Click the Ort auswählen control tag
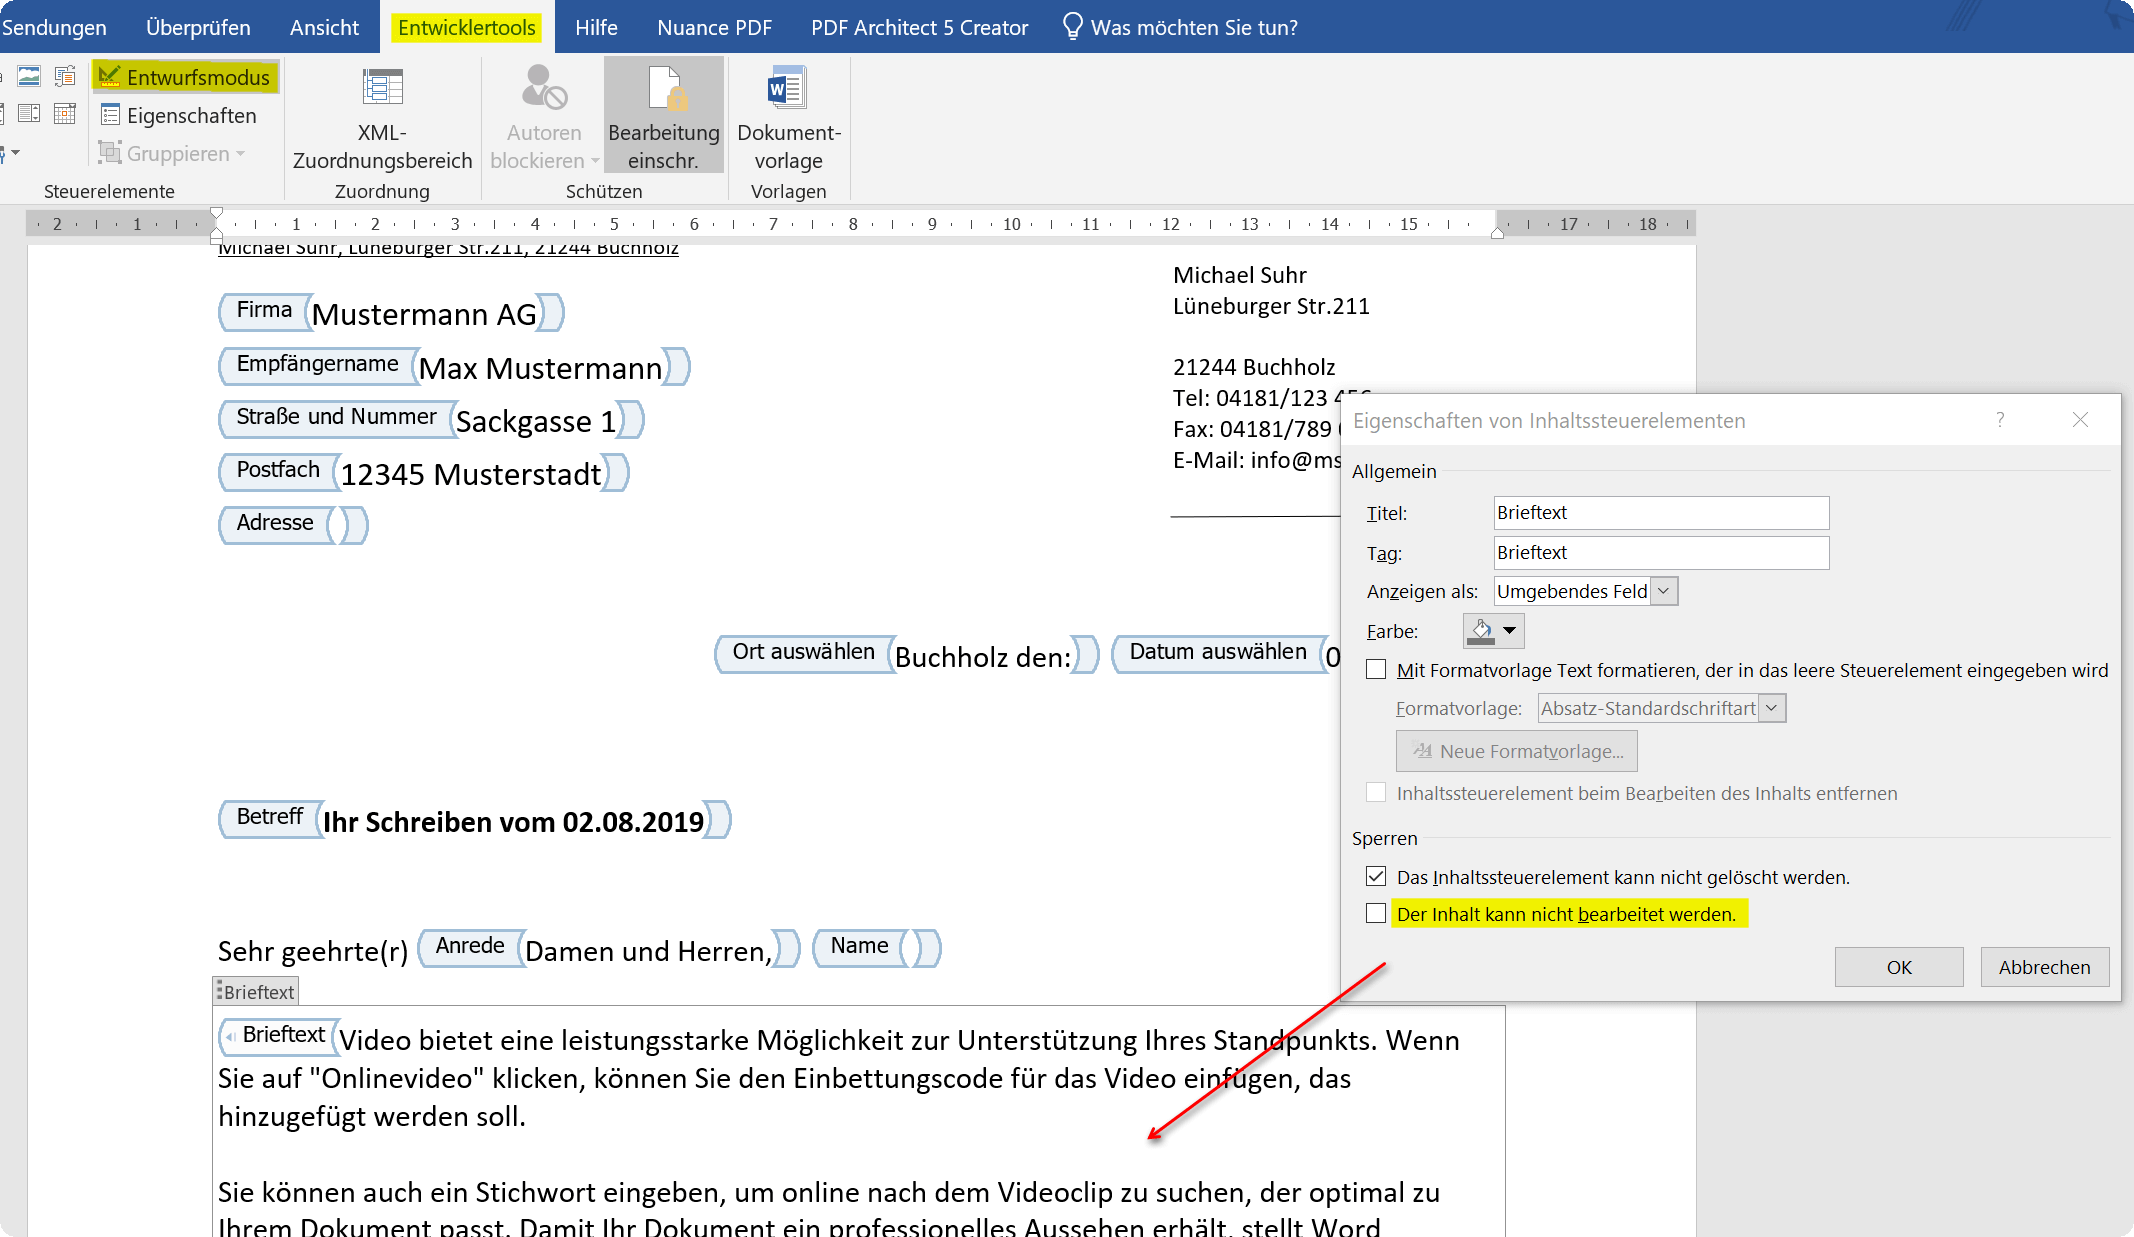Screen dimensions: 2134x1237 point(803,652)
